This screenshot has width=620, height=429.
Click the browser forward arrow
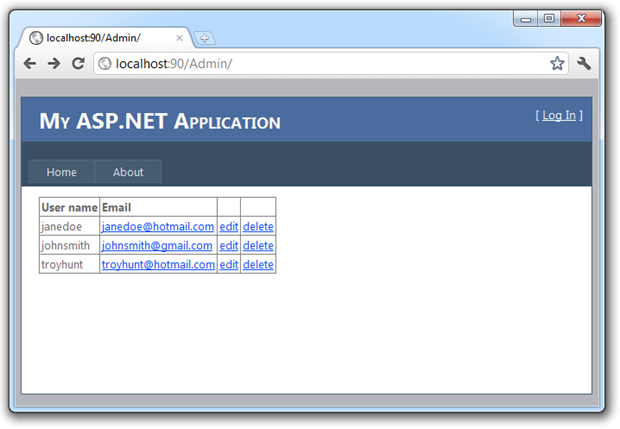tap(54, 63)
